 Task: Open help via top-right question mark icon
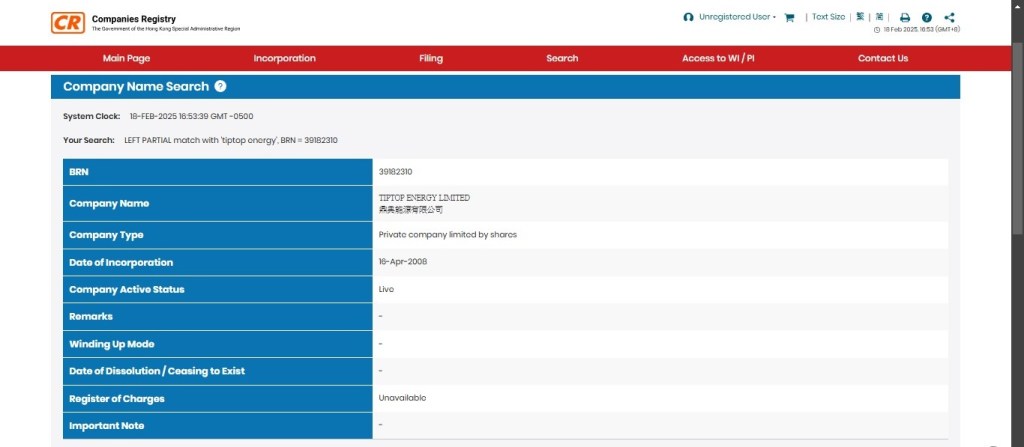(927, 17)
